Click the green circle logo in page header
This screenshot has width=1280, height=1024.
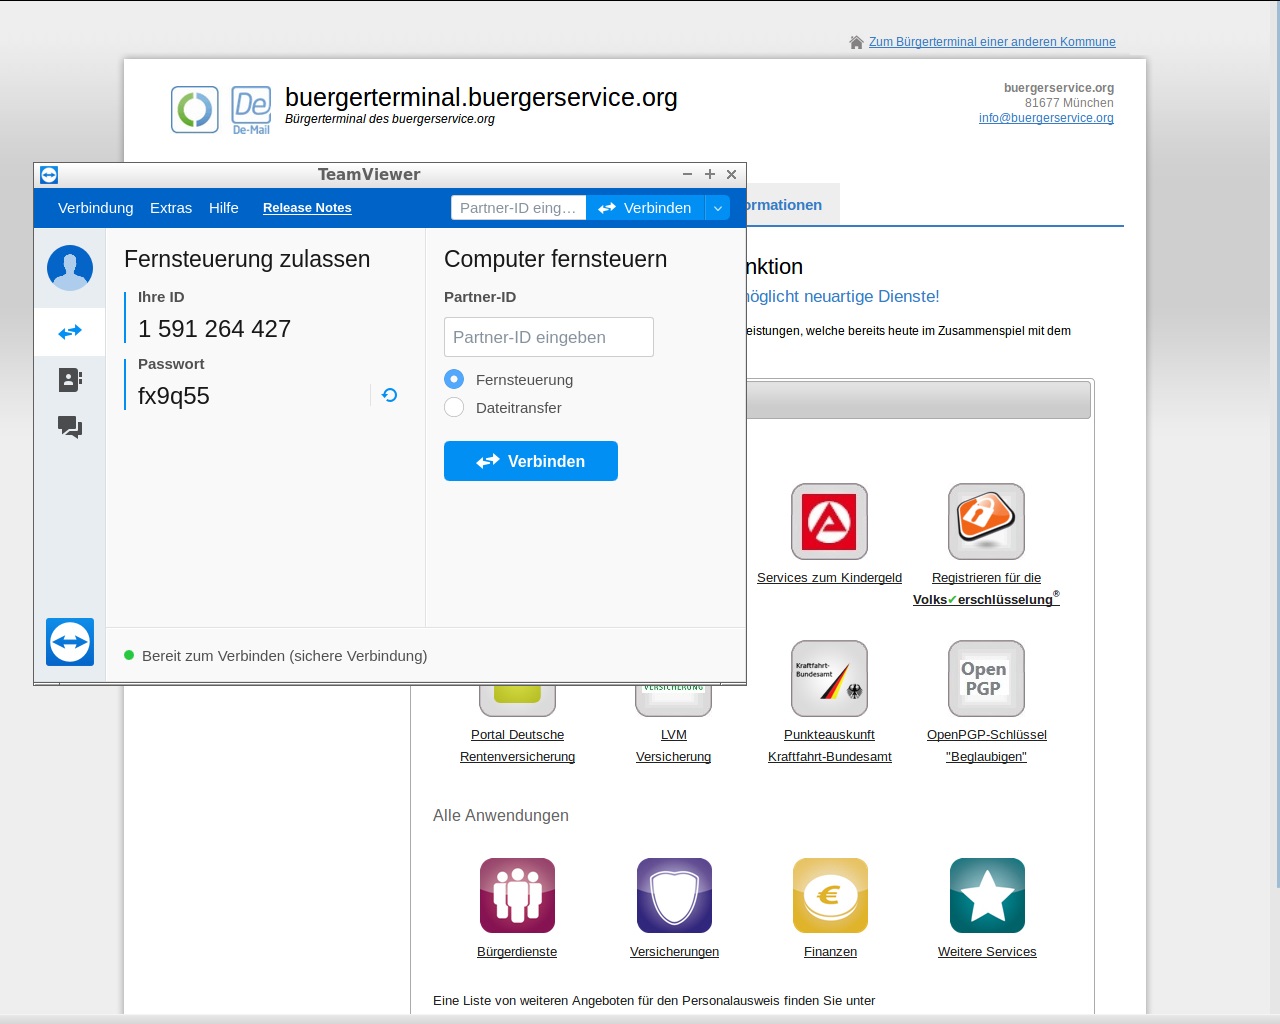point(195,110)
